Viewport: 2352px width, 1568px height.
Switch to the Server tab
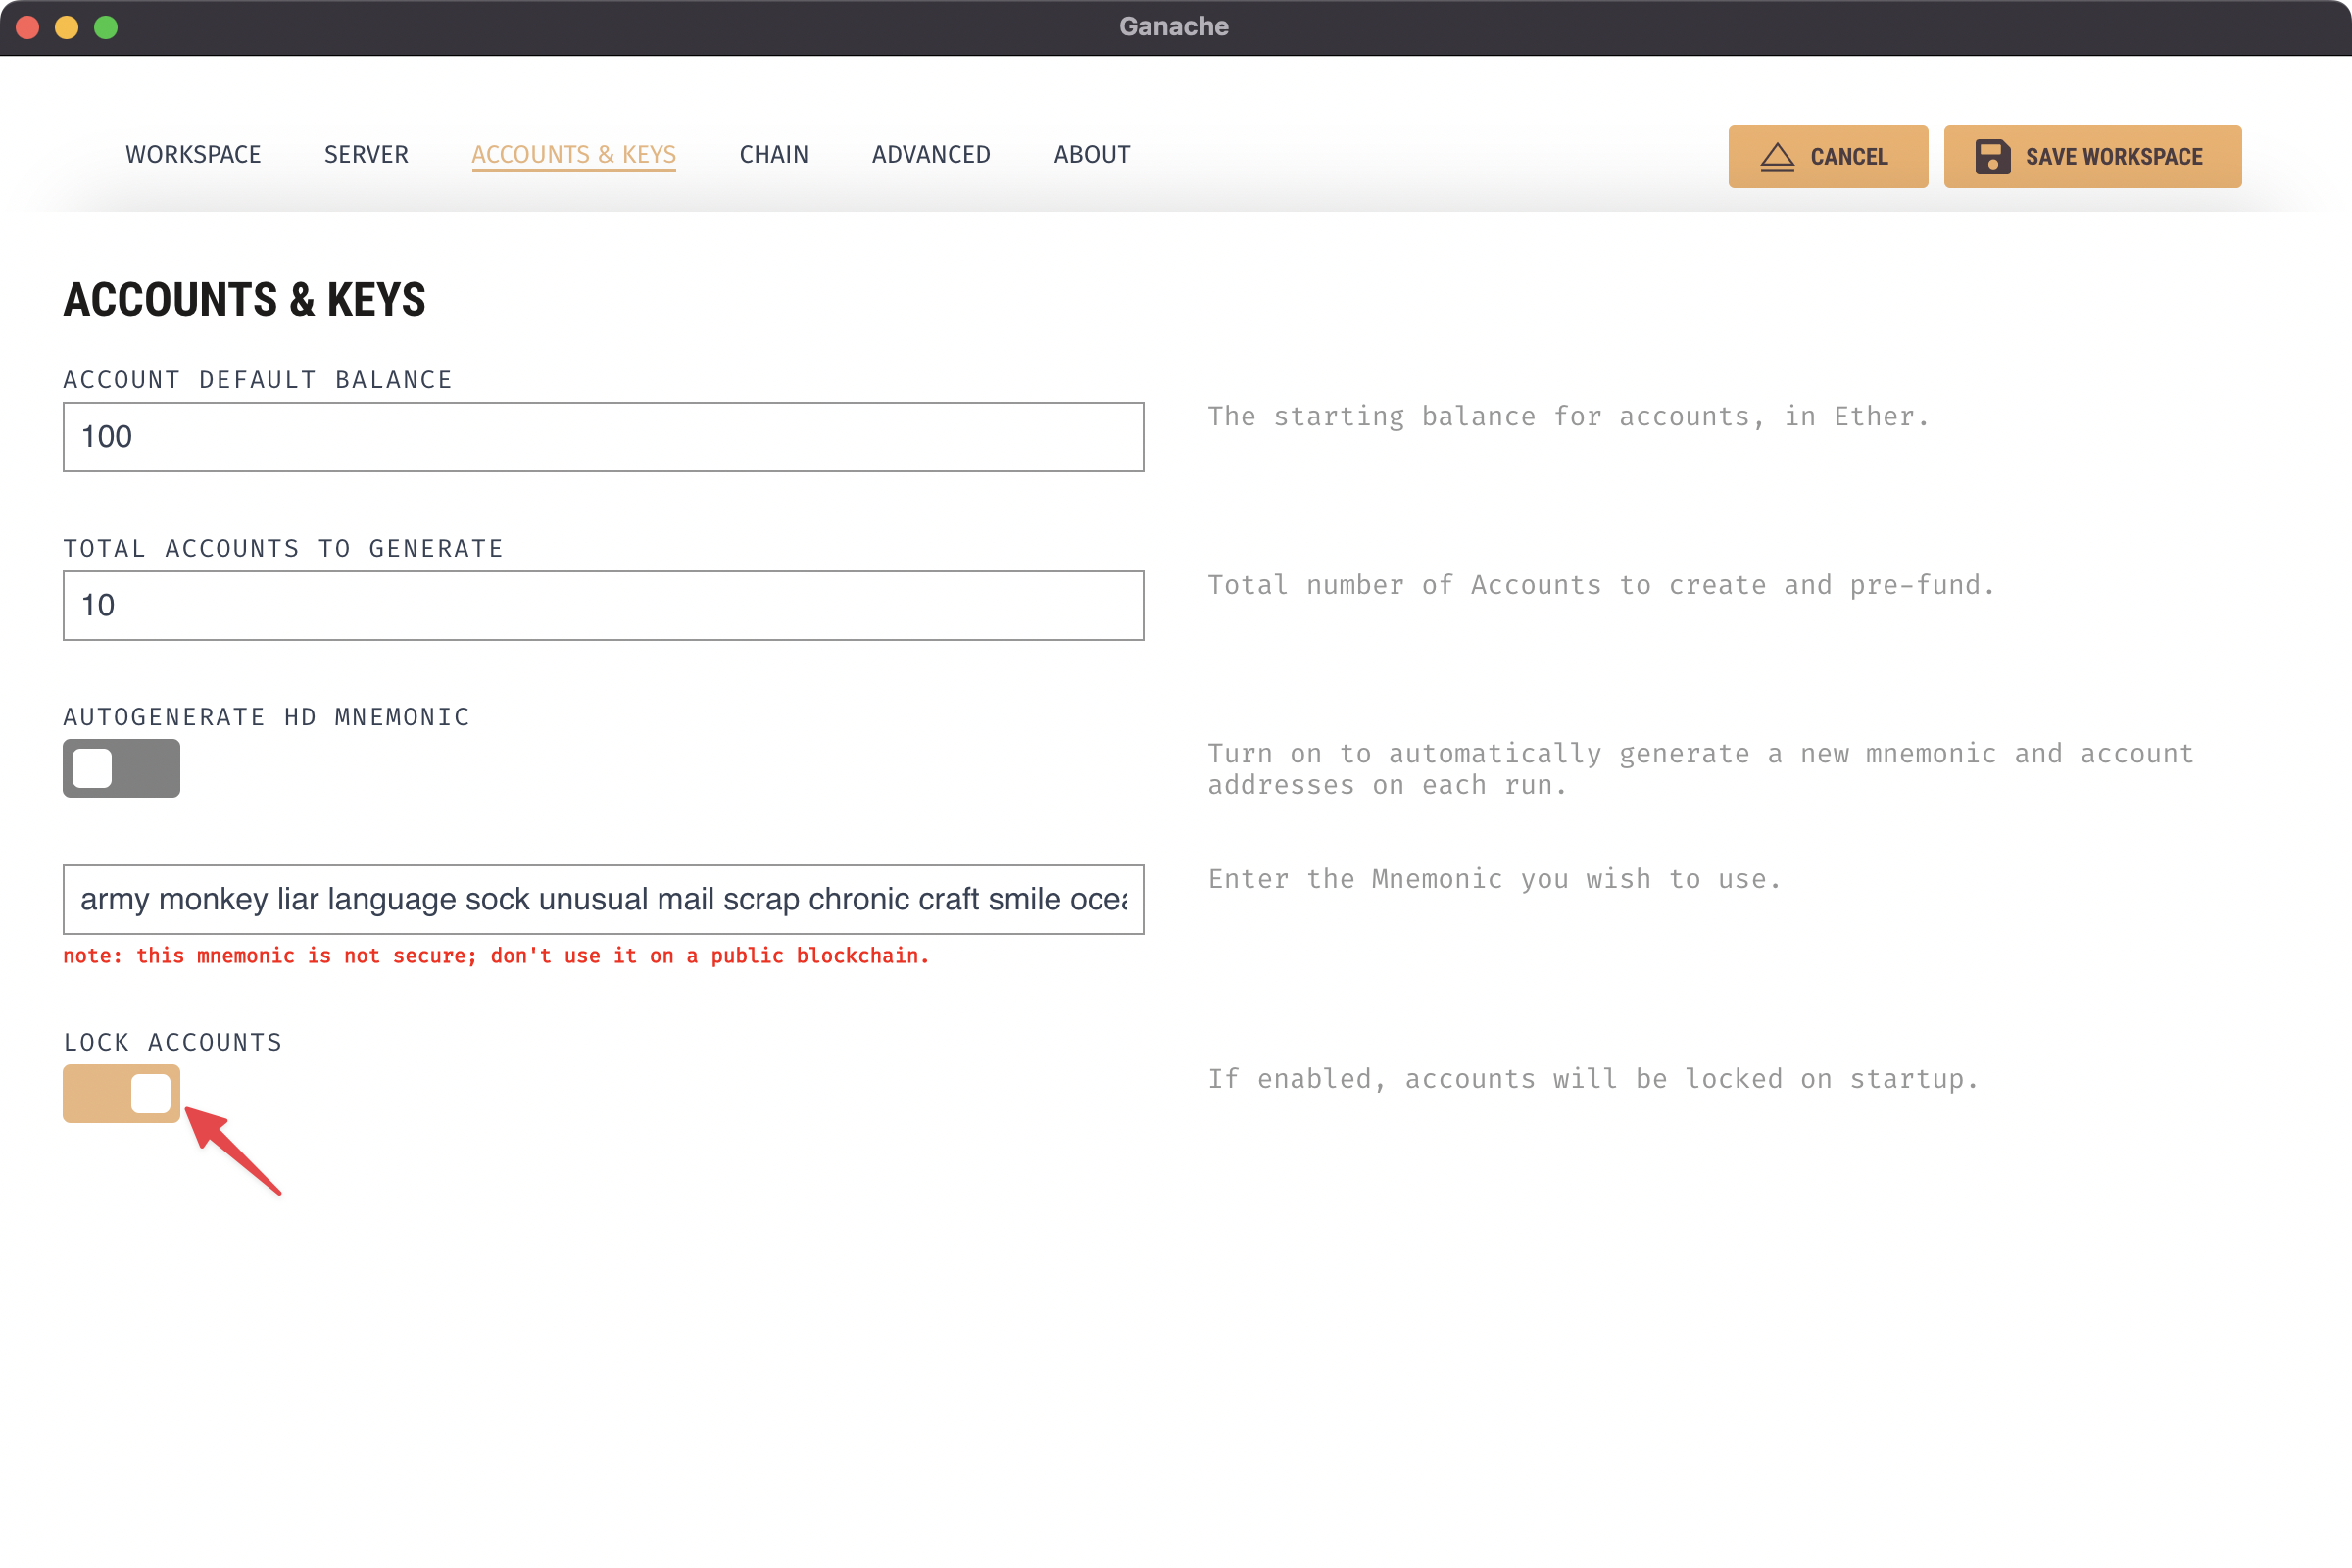pos(366,155)
